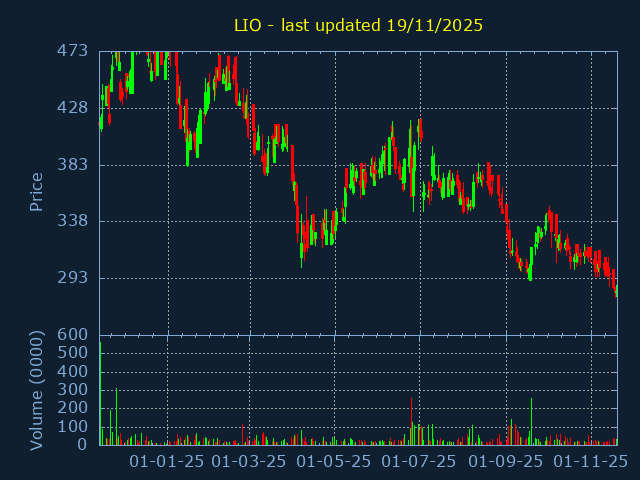Screen dimensions: 640x480
Task: Click the 100 volume axis label
Action: (x=72, y=427)
